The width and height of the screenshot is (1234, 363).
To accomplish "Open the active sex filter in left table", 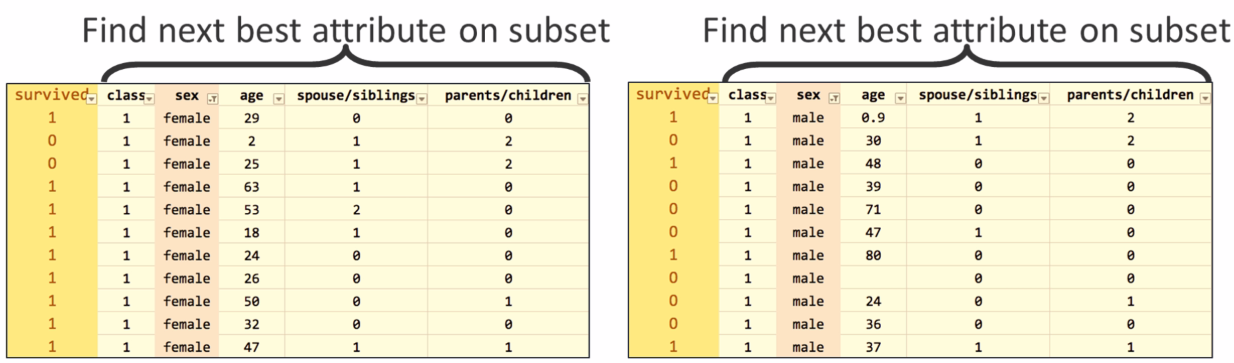I will (212, 99).
